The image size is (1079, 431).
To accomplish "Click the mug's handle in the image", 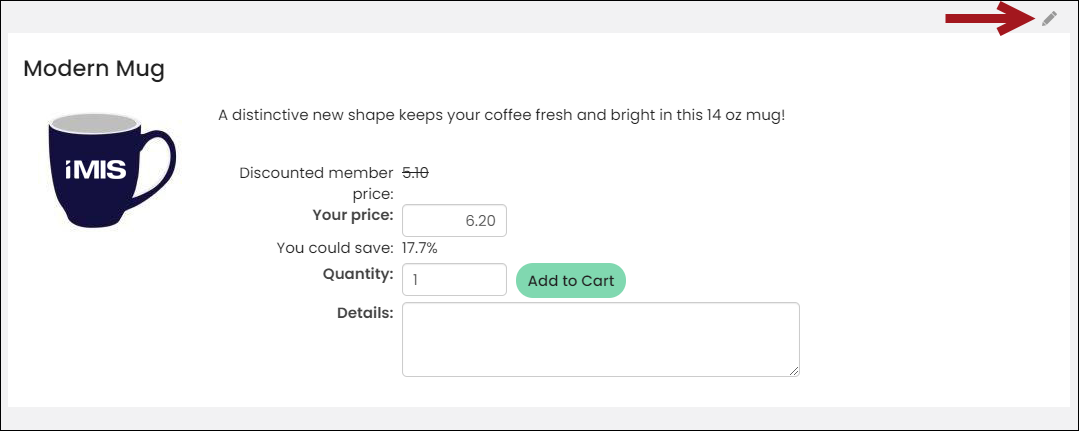I will (160, 165).
